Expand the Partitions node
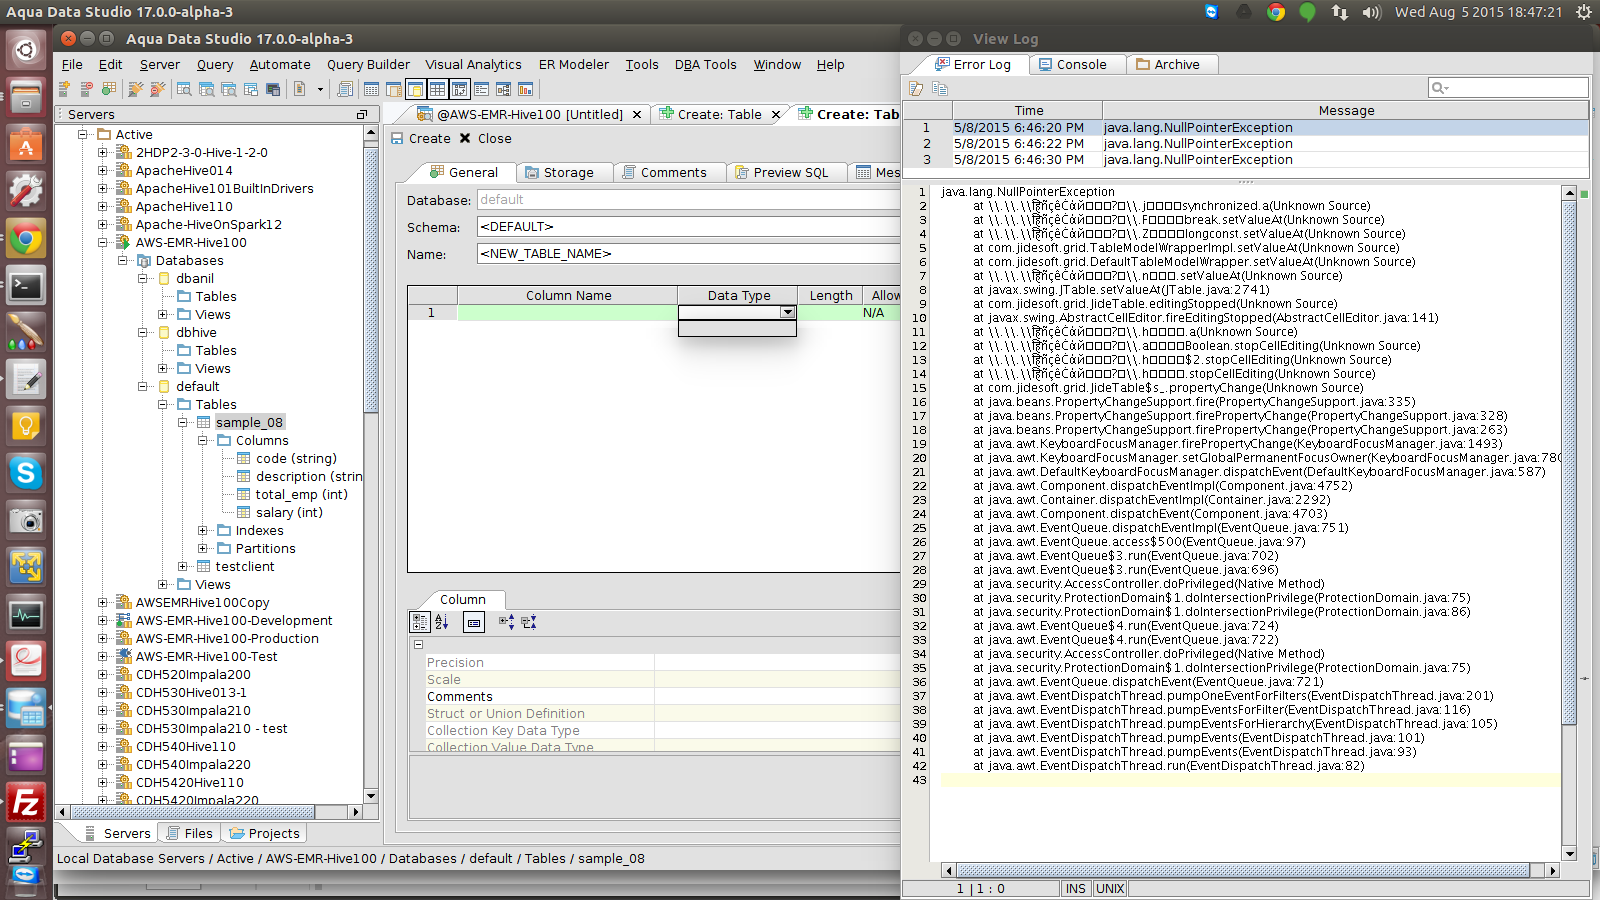The image size is (1600, 900). (203, 549)
